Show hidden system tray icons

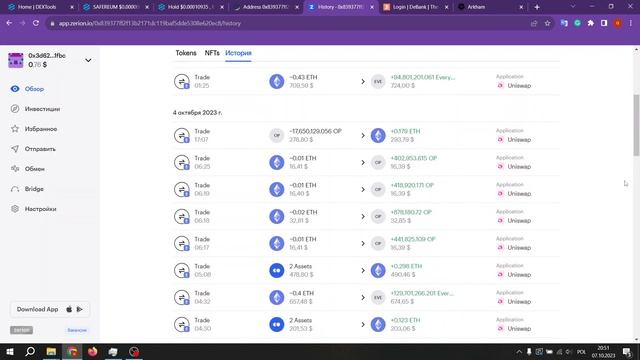[x=519, y=351]
